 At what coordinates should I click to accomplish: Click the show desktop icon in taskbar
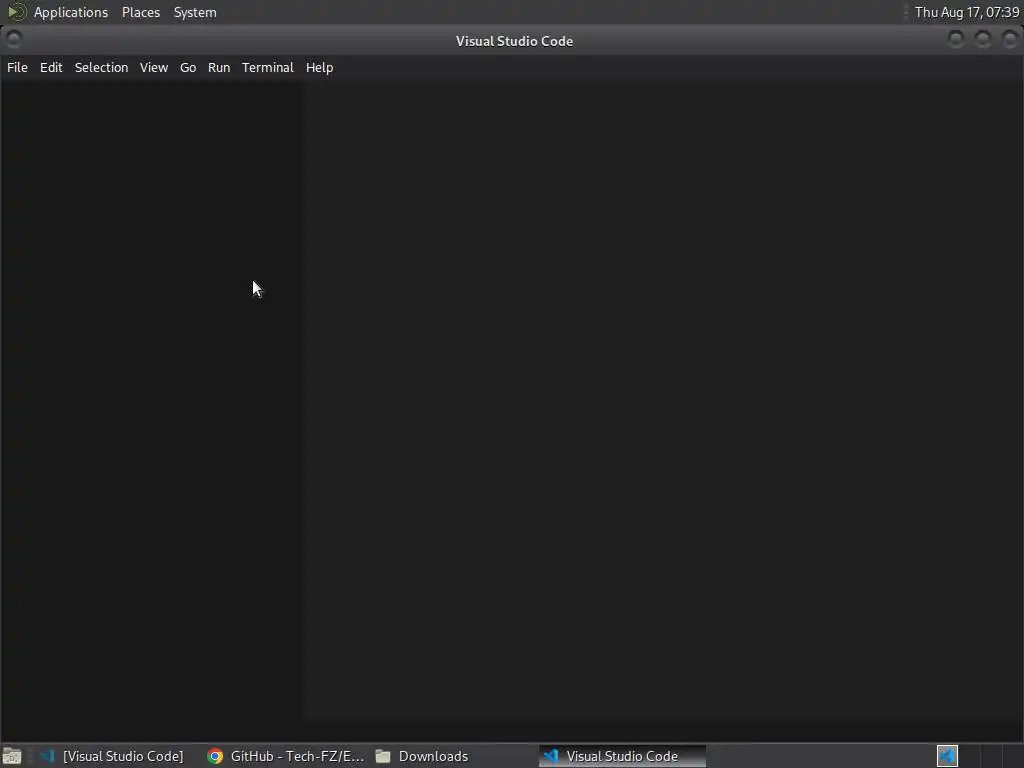point(12,756)
